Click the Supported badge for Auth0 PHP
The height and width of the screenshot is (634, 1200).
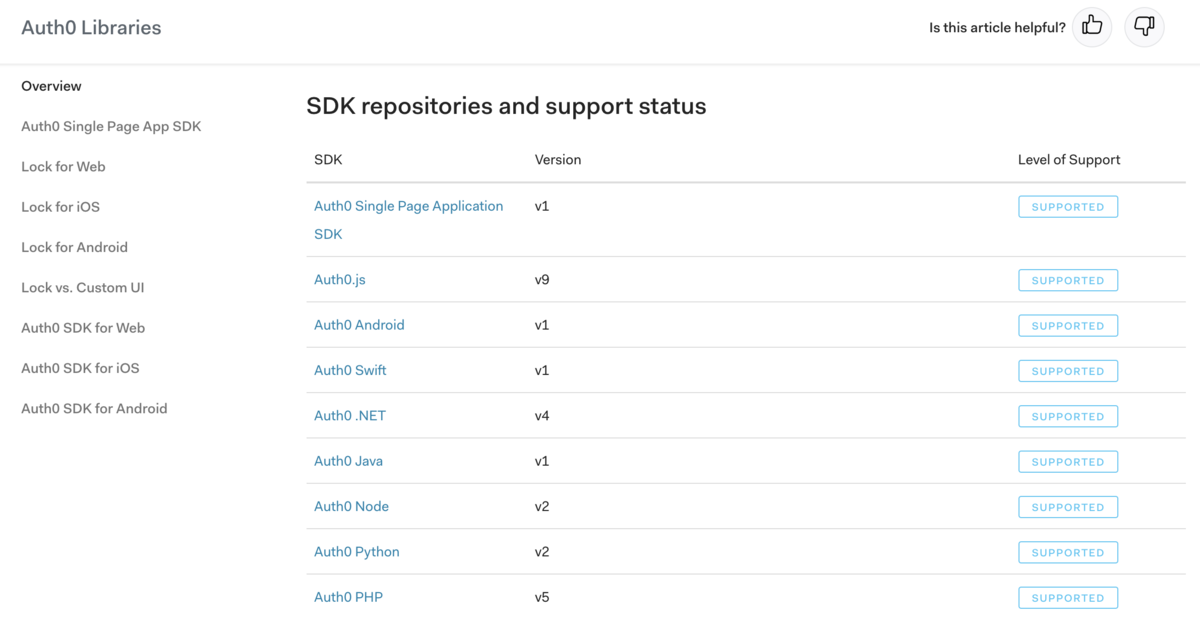(1067, 598)
